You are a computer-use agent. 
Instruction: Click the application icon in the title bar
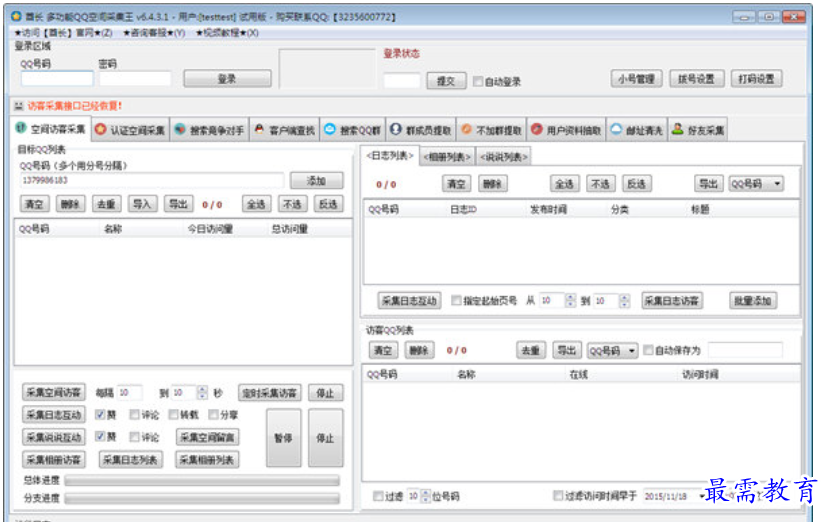coord(16,17)
